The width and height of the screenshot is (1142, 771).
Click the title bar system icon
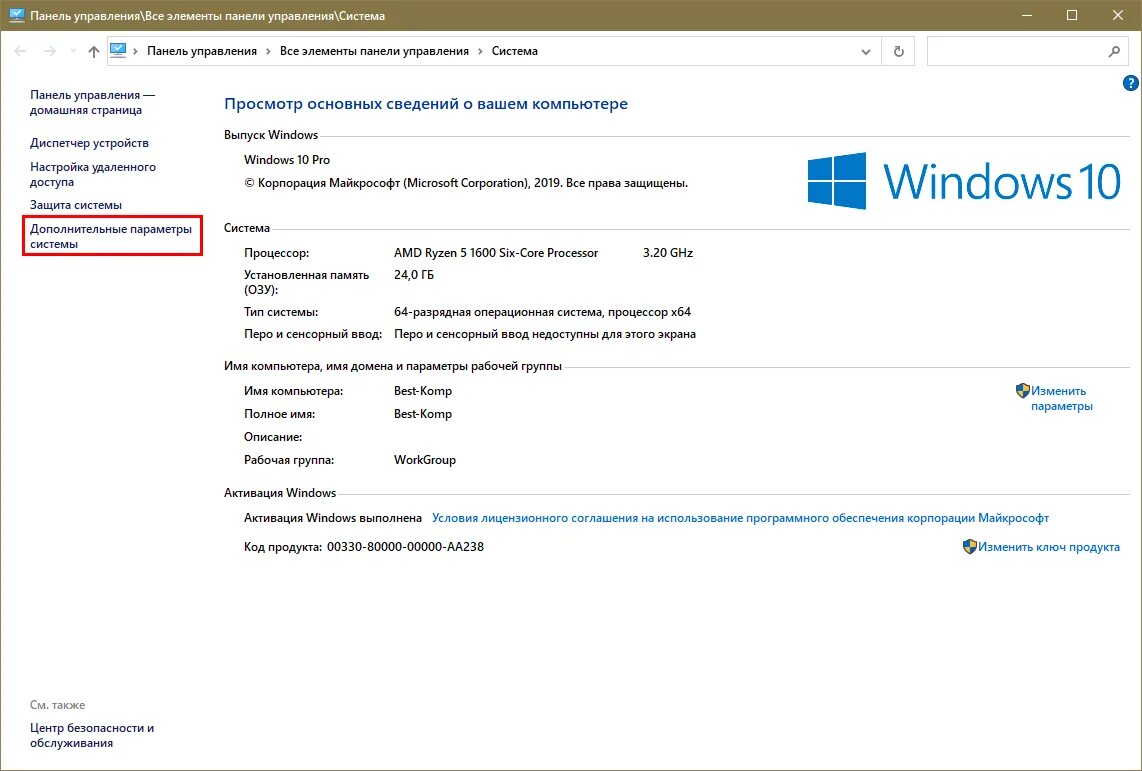[17, 15]
